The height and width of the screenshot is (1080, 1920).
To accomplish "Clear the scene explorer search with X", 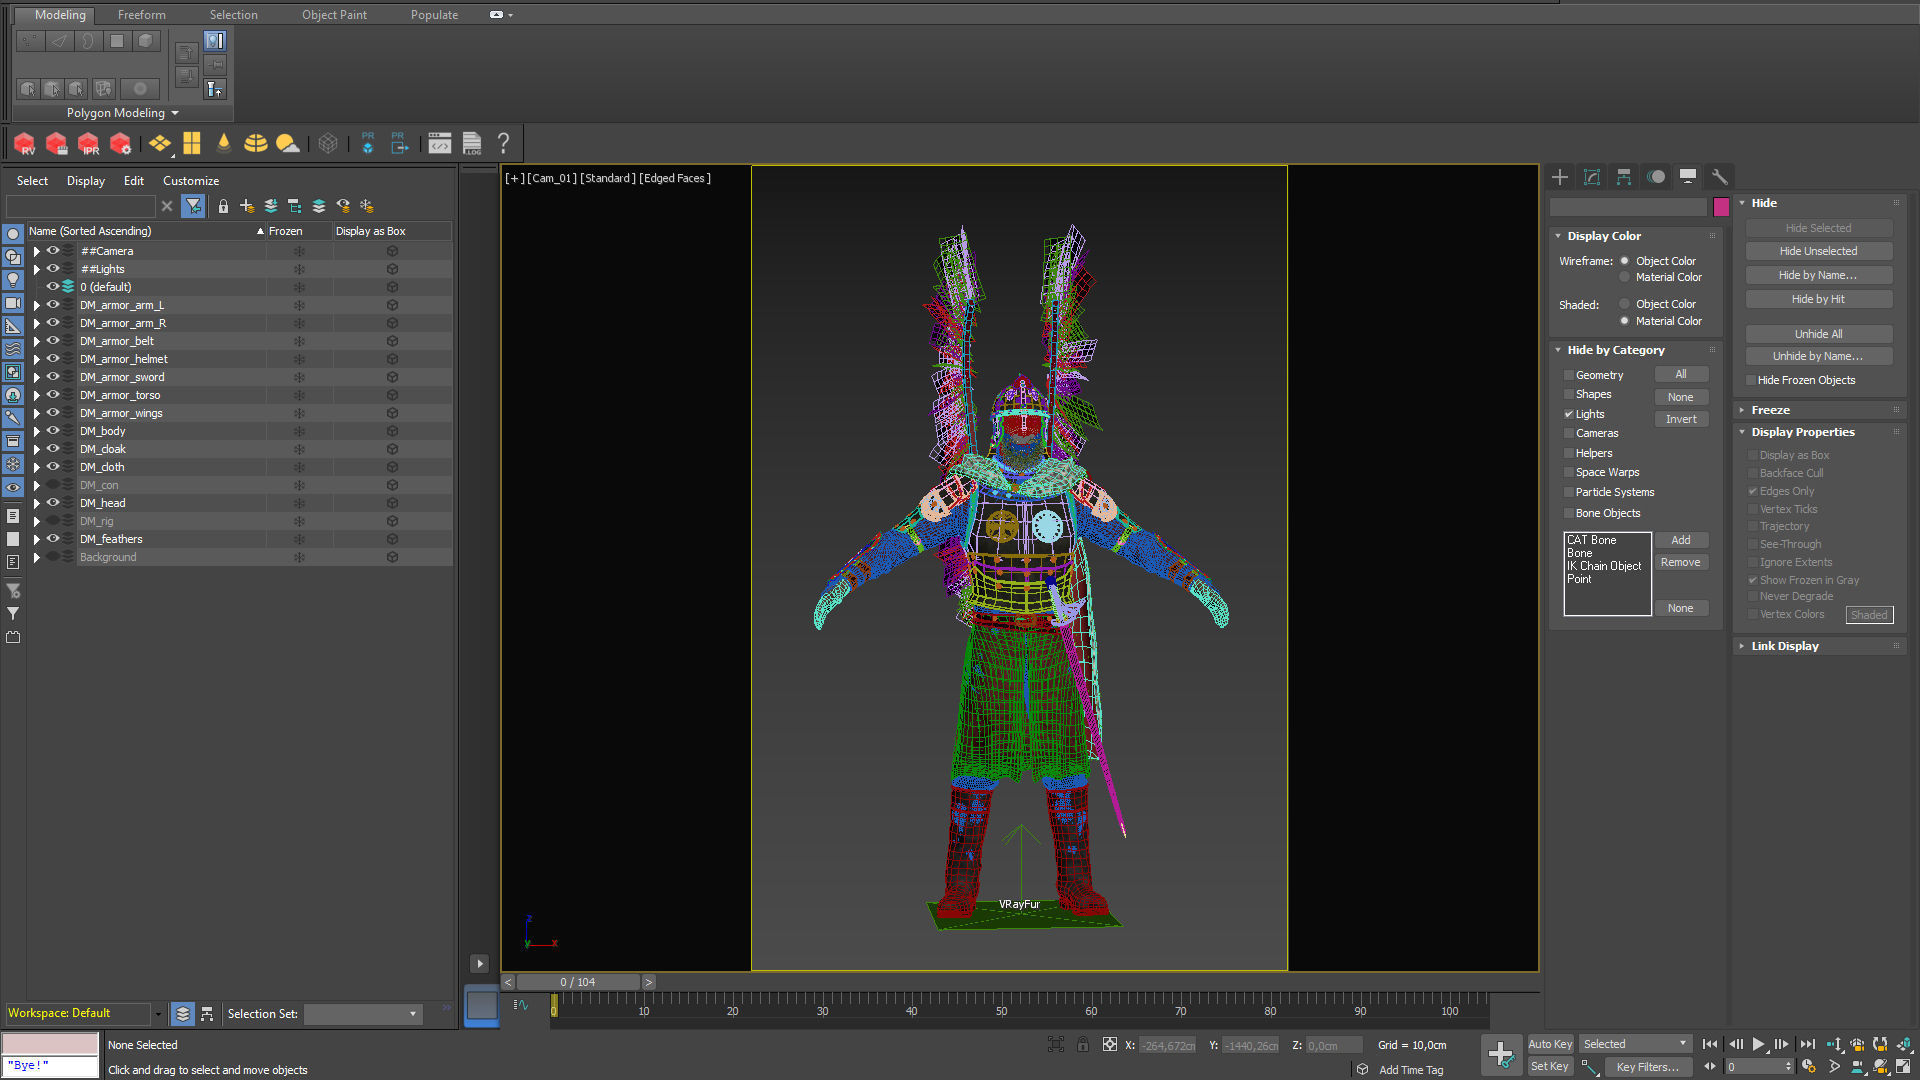I will tap(167, 206).
